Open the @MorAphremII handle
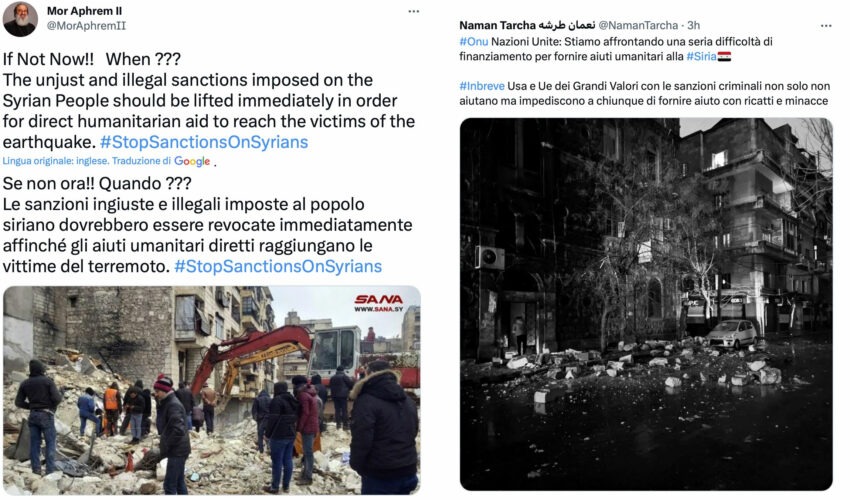850x500 pixels. [86, 25]
